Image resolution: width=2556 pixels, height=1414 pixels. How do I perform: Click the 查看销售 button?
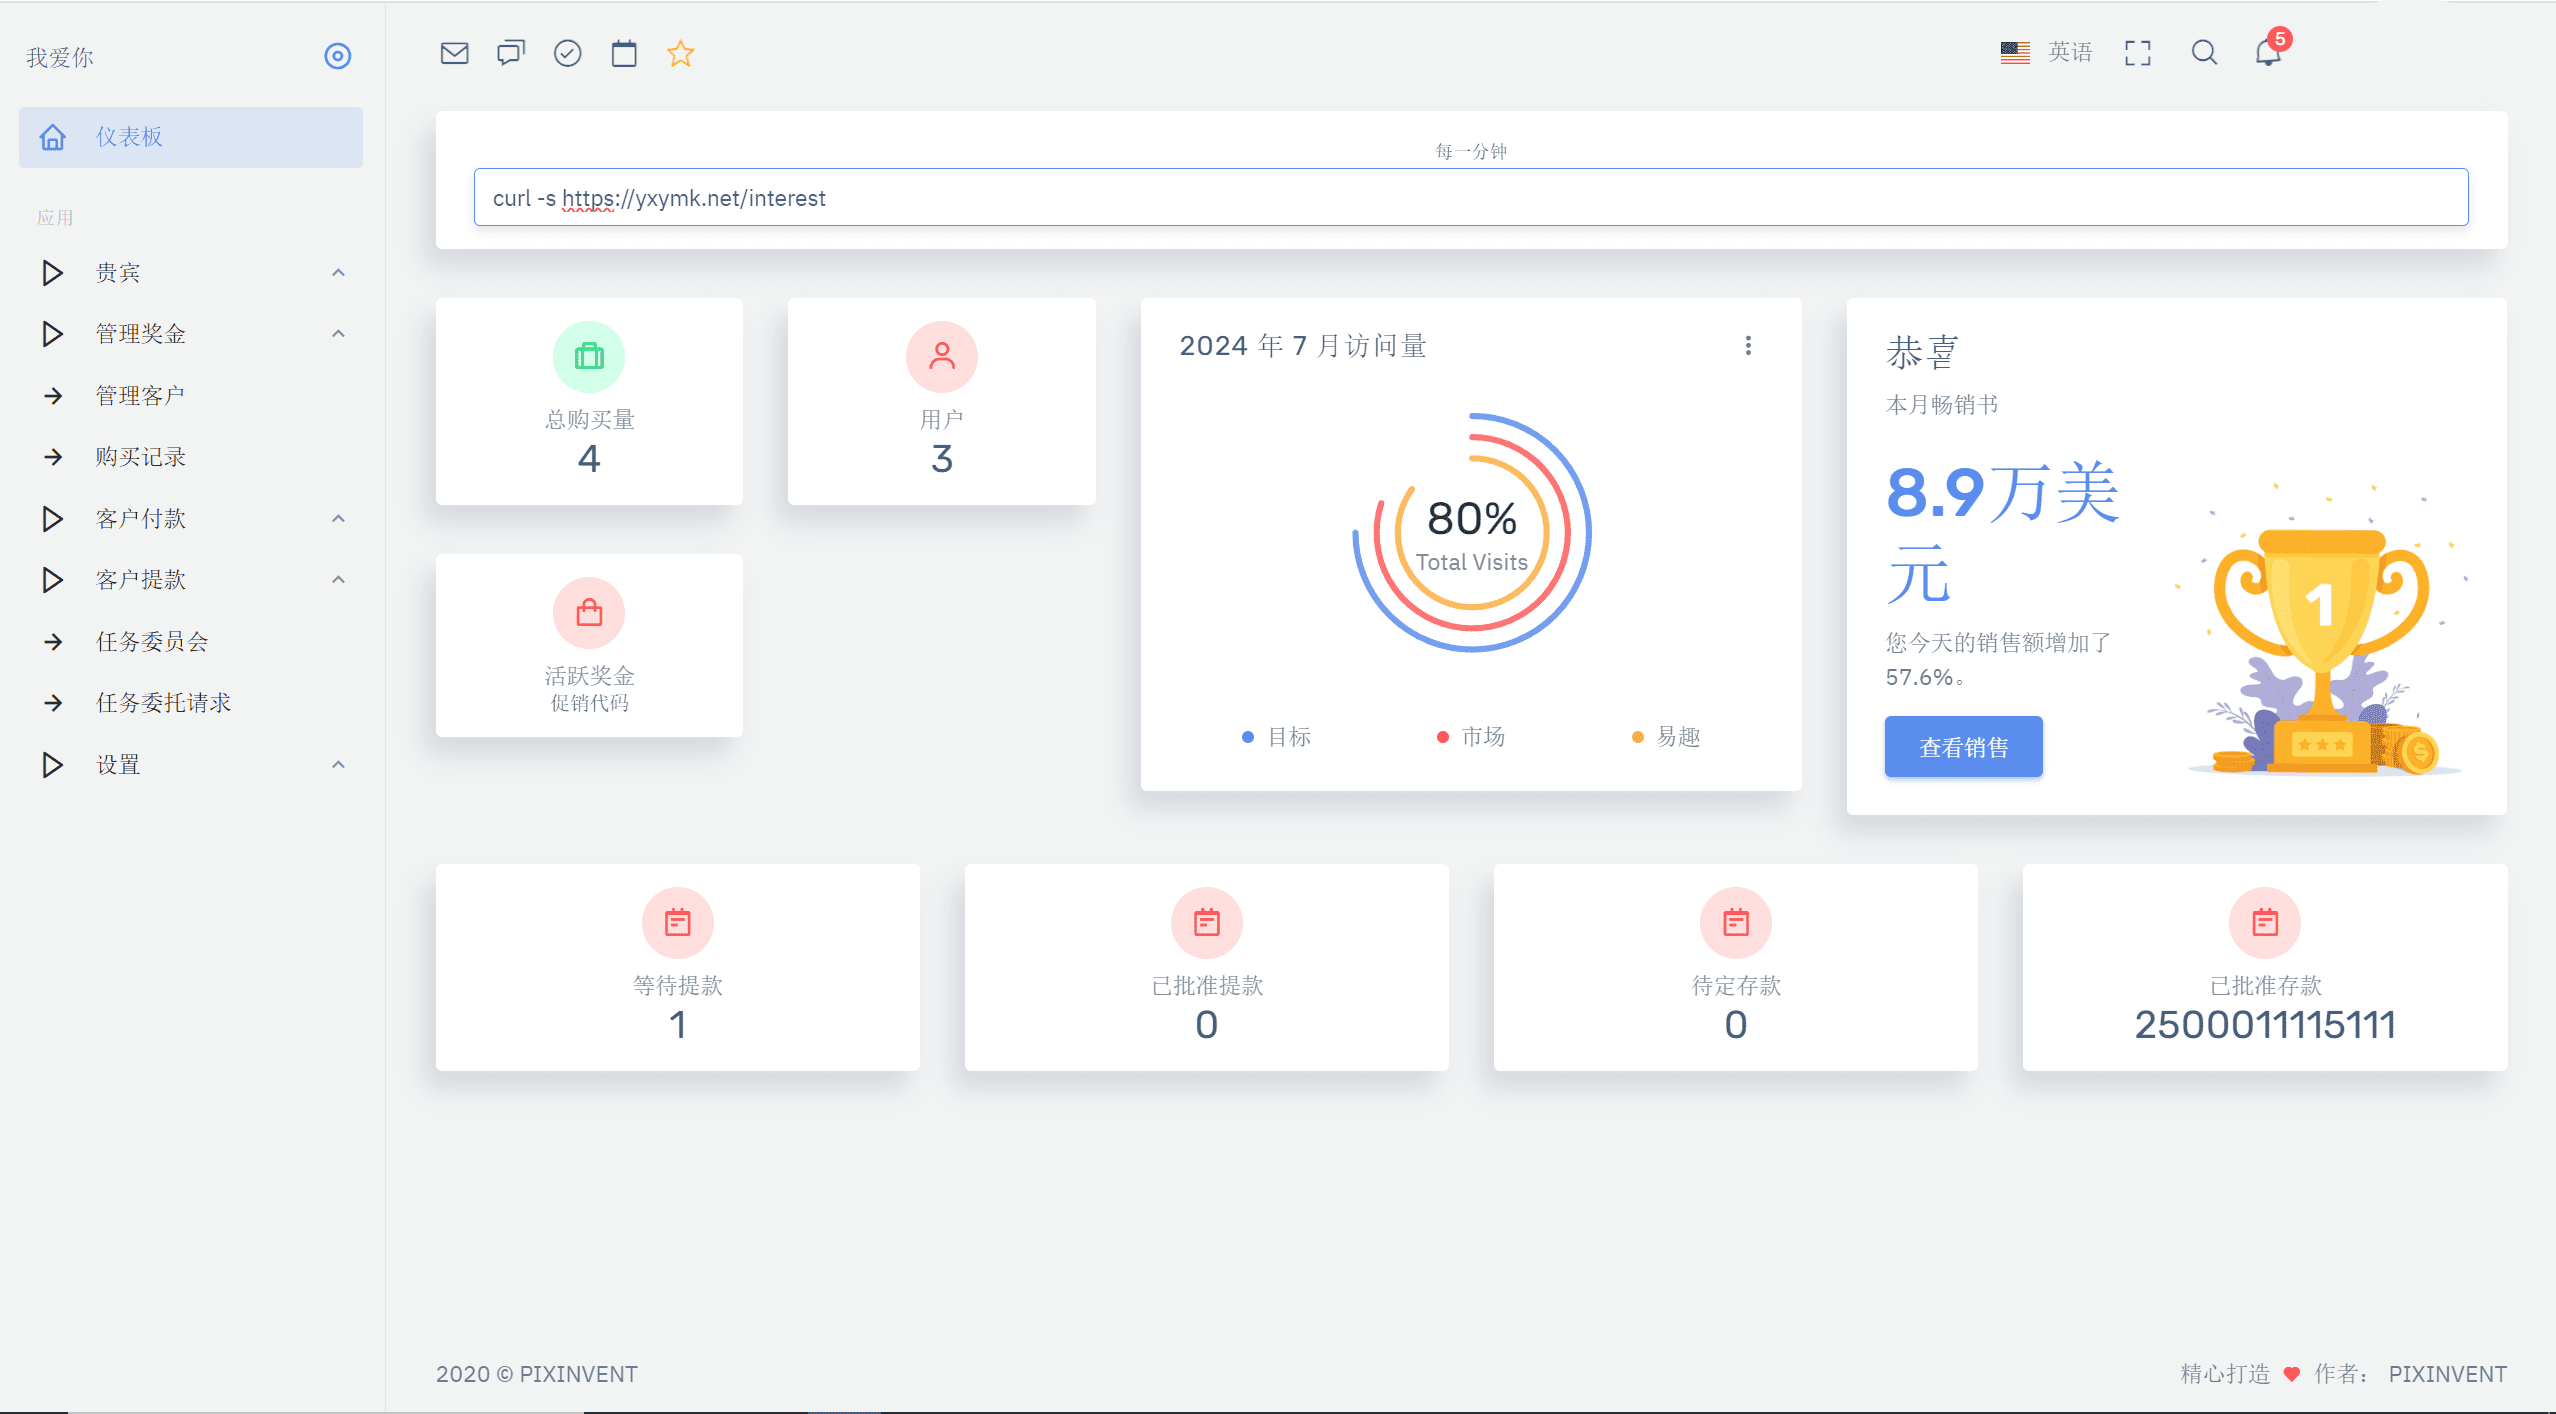1963,747
